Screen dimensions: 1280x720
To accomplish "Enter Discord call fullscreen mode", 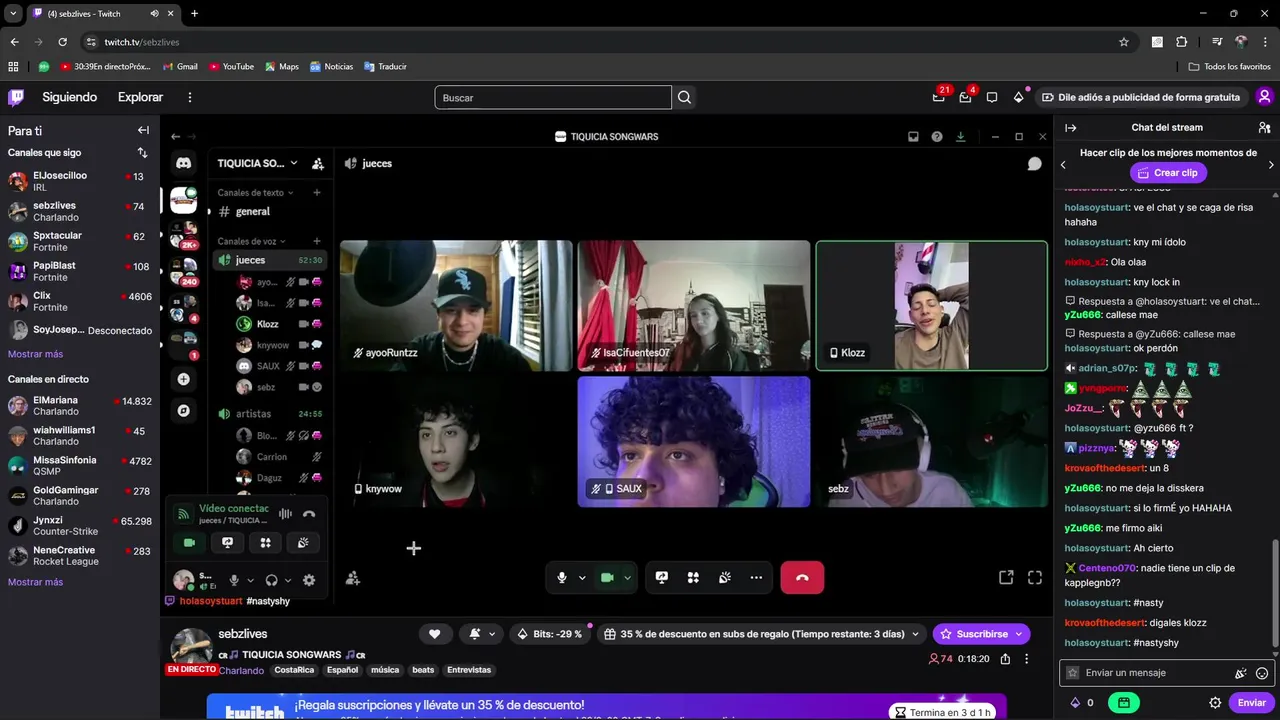I will tap(1035, 577).
